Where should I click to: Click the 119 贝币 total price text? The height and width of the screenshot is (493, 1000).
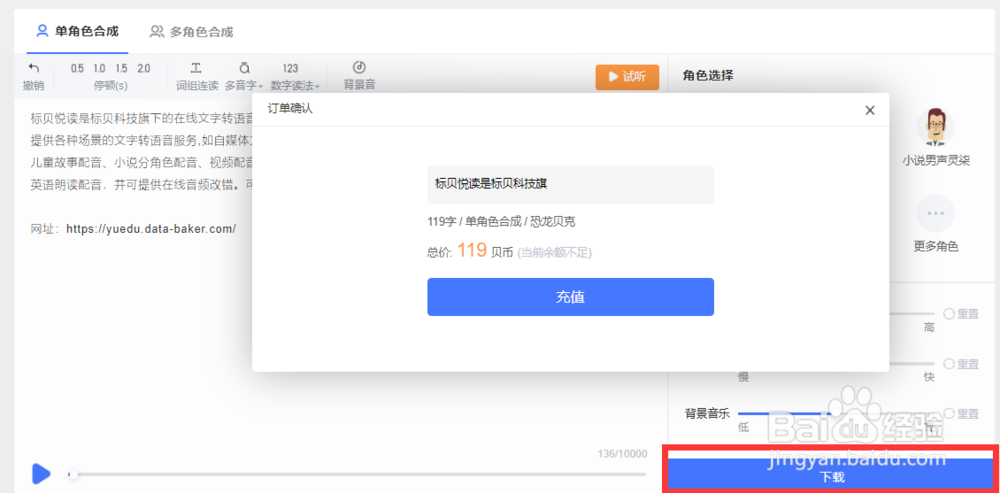[485, 251]
